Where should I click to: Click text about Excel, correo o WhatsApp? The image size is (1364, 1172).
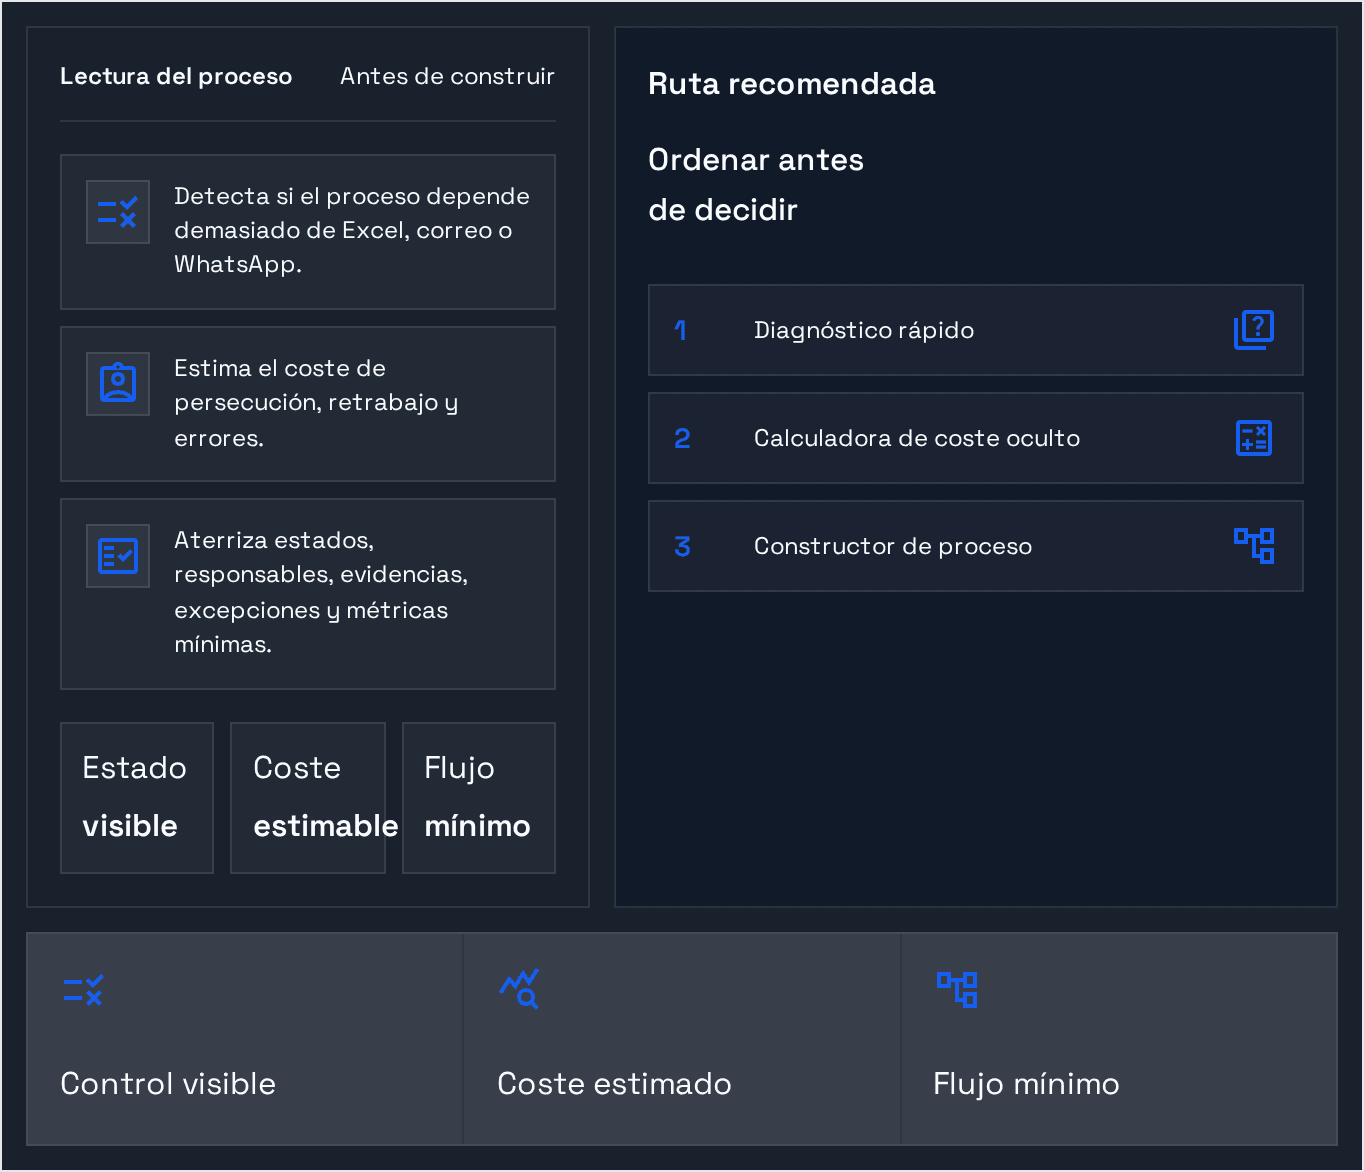[352, 230]
